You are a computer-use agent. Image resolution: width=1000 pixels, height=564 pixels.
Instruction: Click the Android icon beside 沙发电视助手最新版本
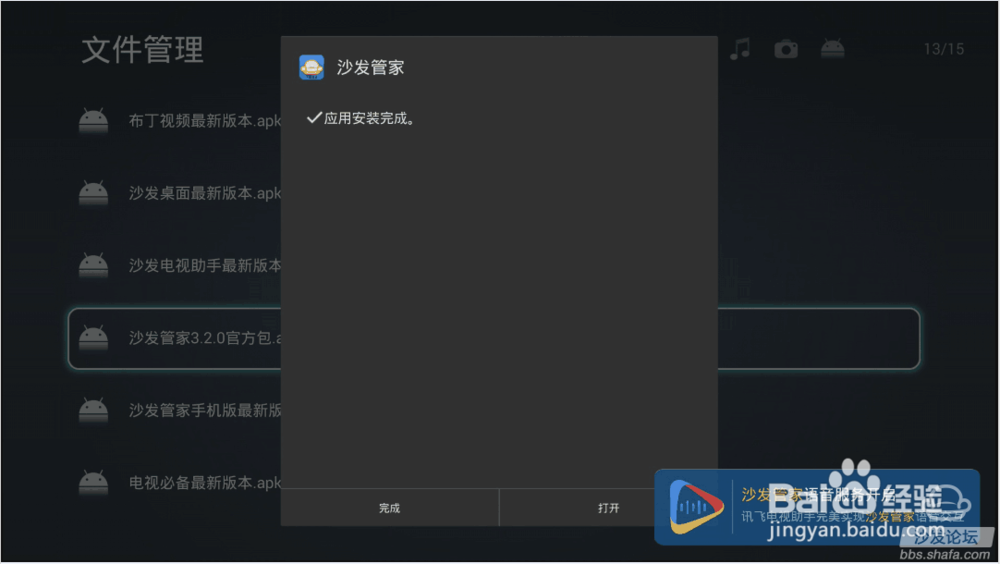(x=93, y=265)
